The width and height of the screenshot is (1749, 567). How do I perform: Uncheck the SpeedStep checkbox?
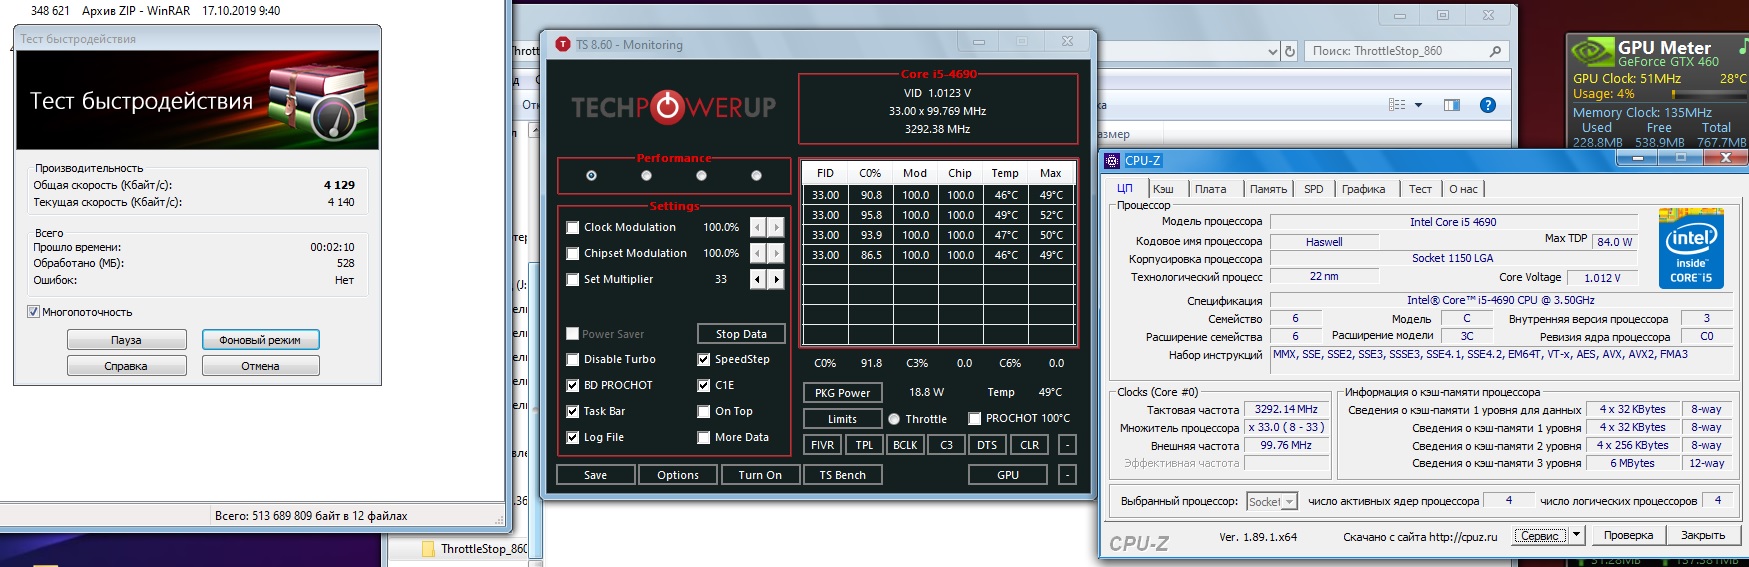[x=704, y=359]
